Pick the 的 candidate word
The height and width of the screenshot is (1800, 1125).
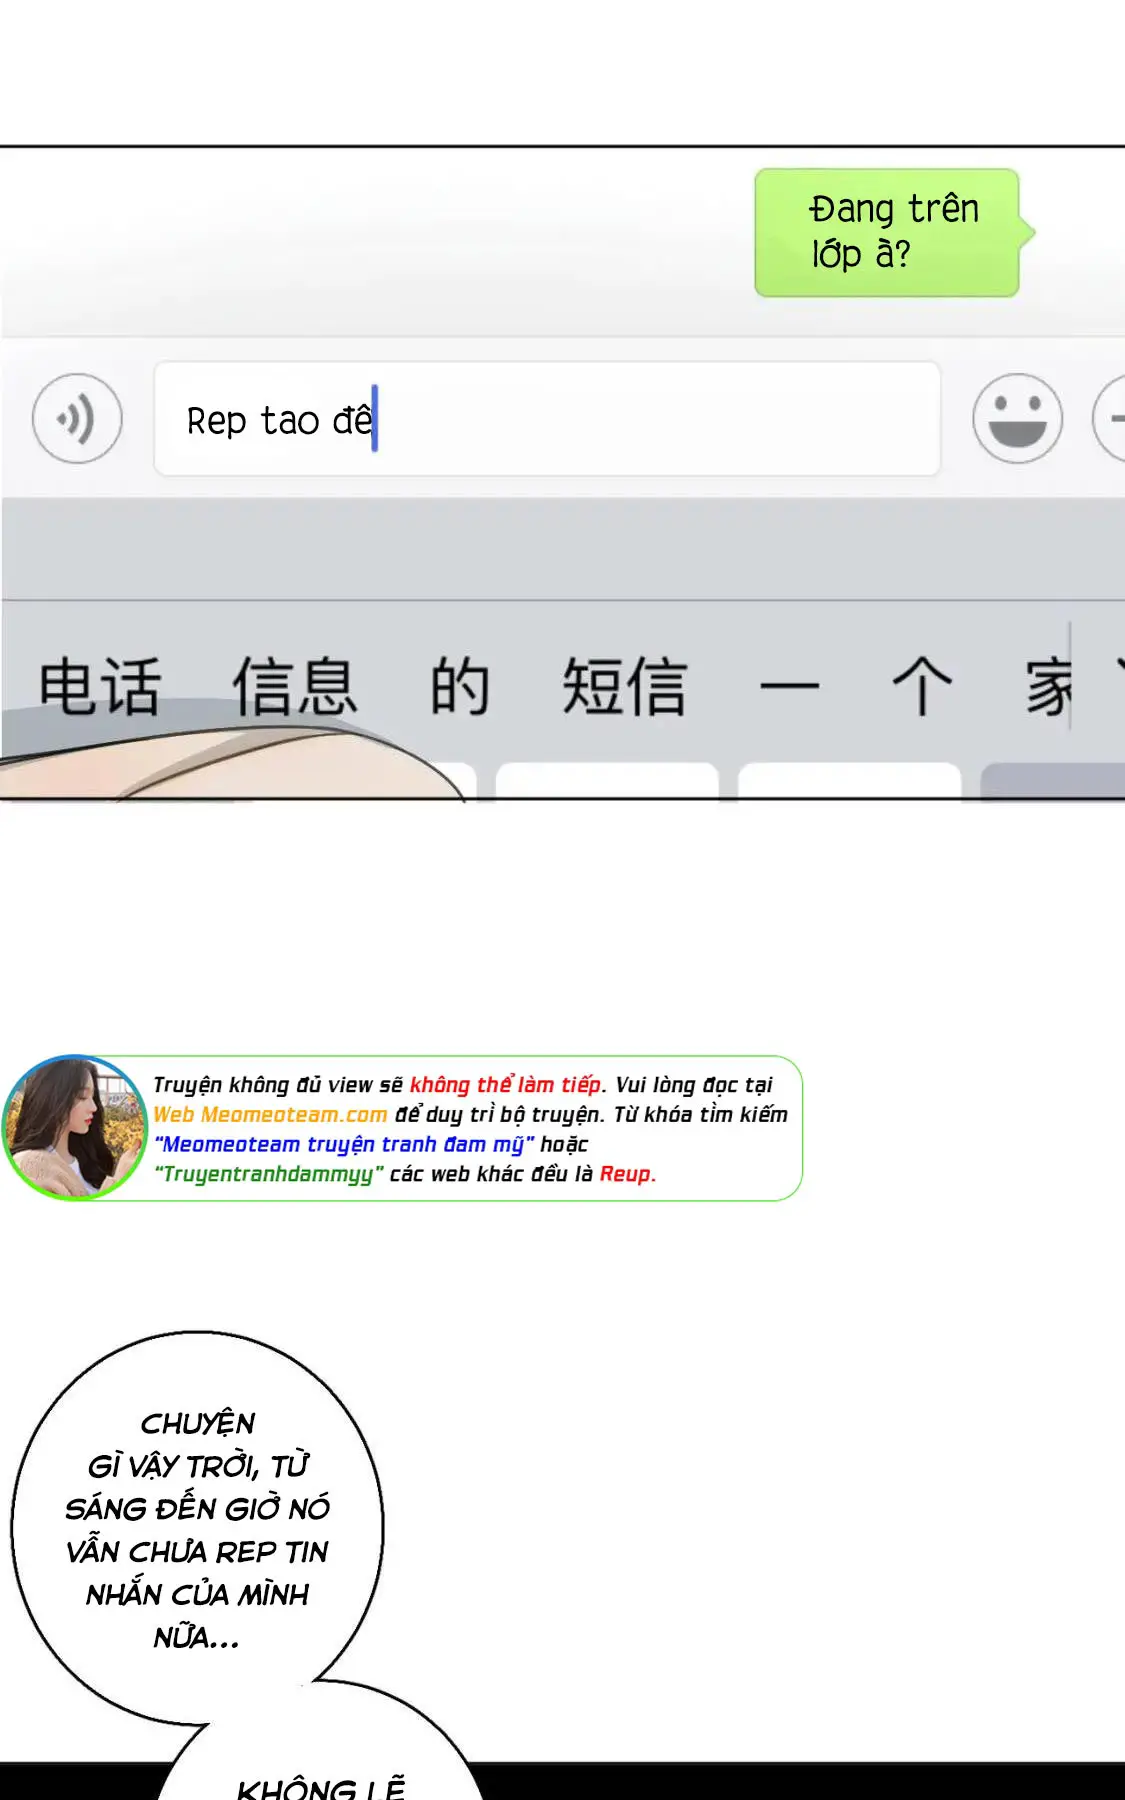point(460,687)
